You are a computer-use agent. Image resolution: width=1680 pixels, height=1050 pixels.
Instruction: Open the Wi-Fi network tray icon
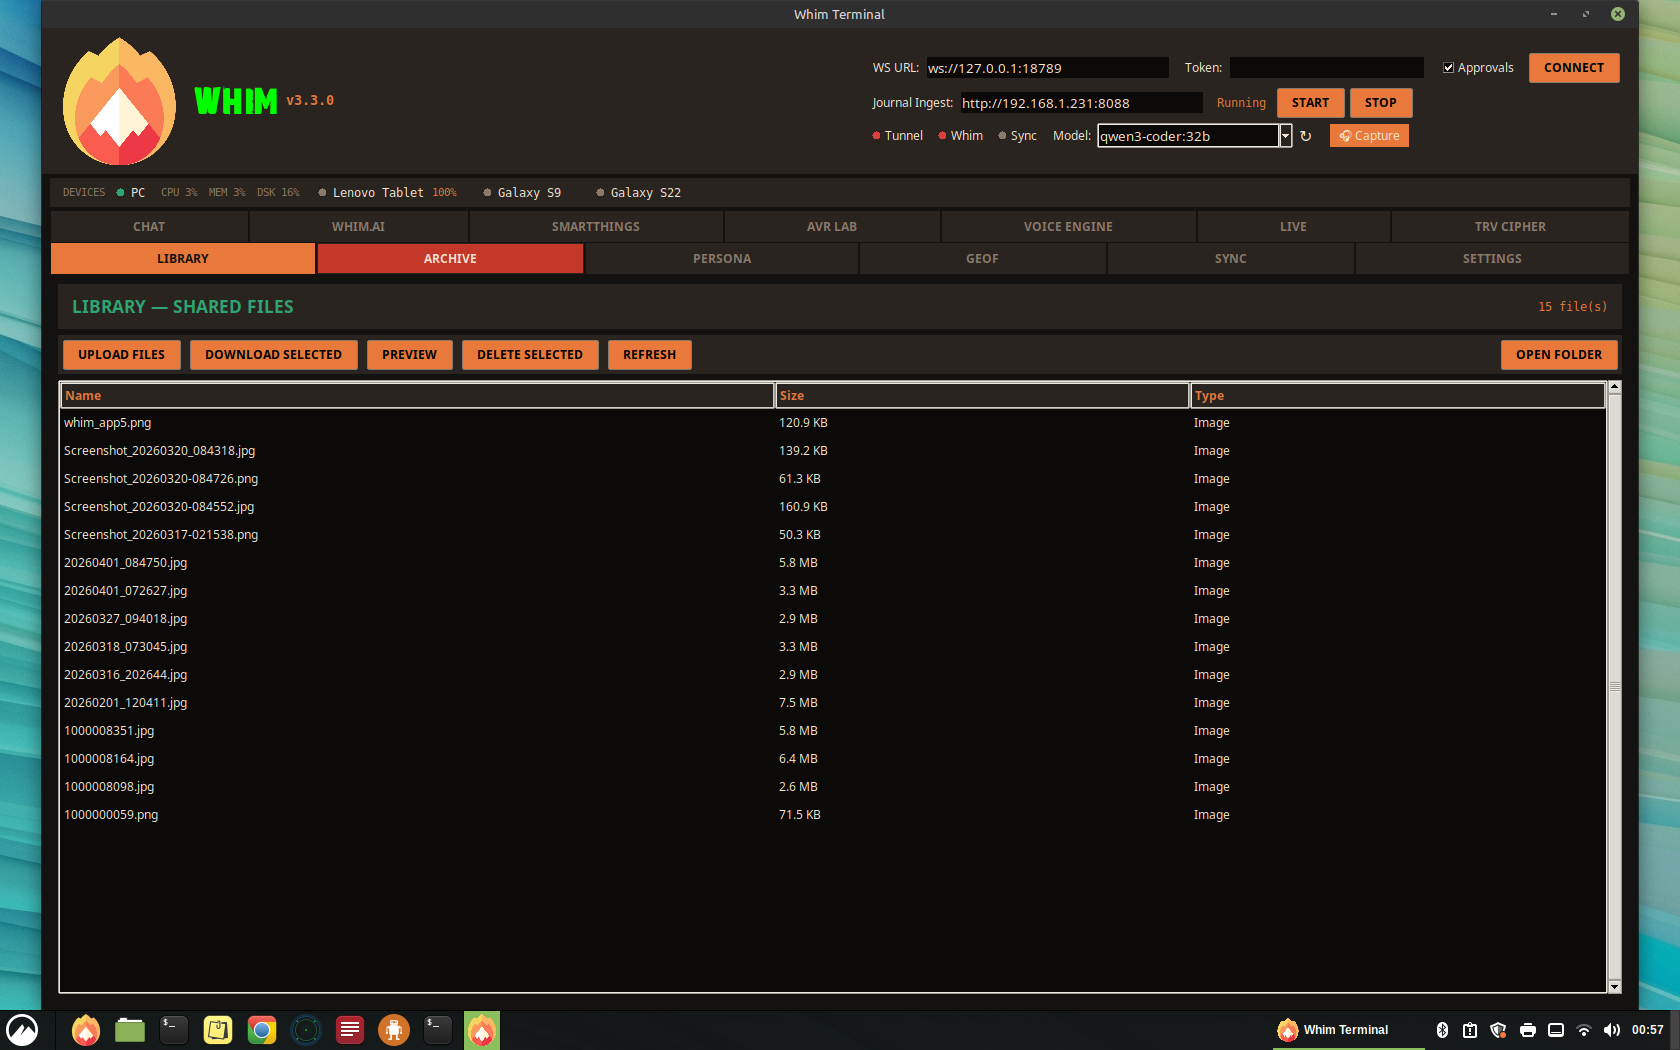(1583, 1030)
